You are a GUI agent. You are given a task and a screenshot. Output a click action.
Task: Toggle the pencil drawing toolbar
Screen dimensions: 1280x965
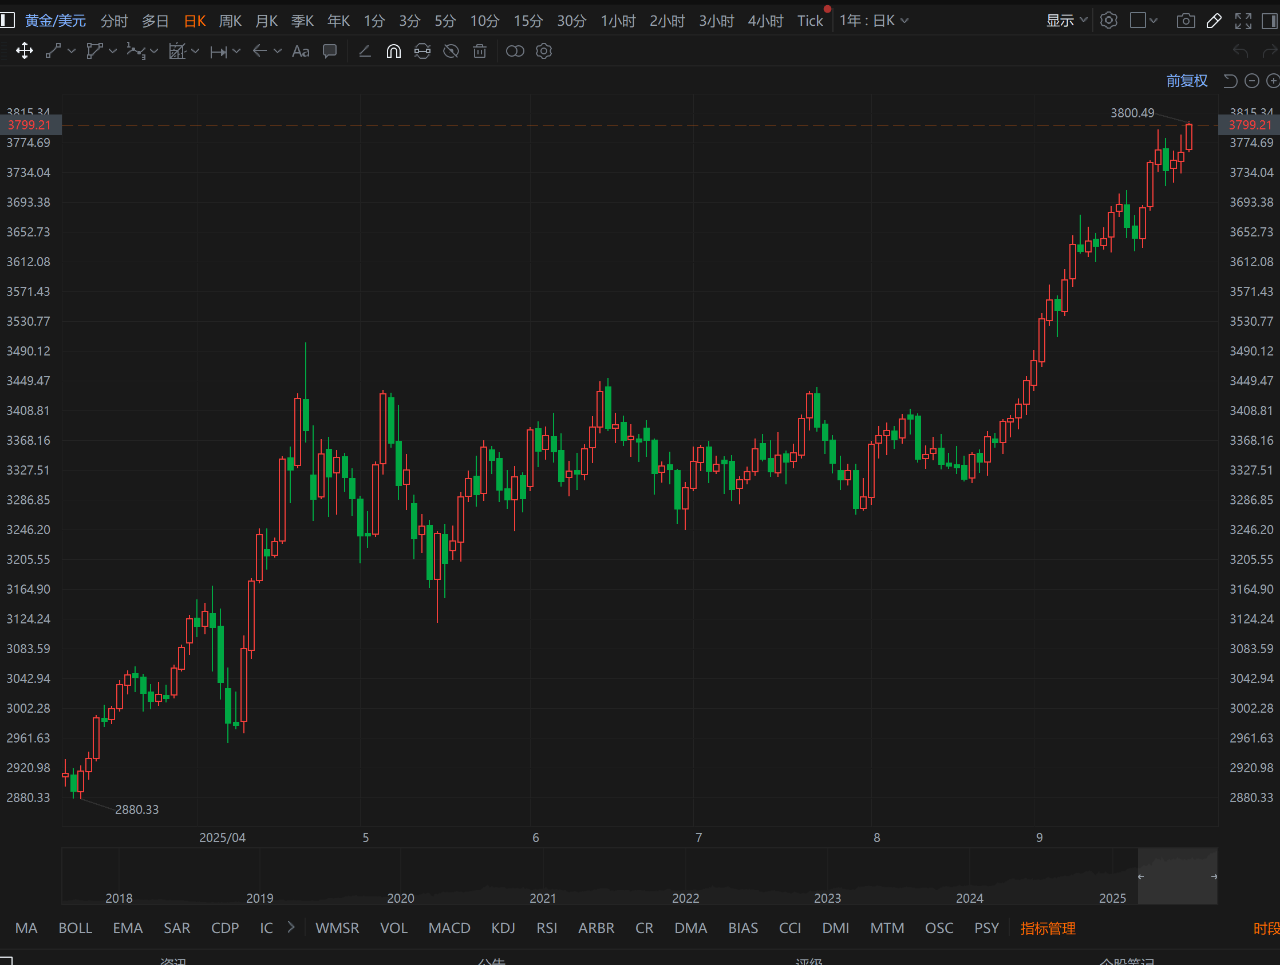(x=1214, y=20)
